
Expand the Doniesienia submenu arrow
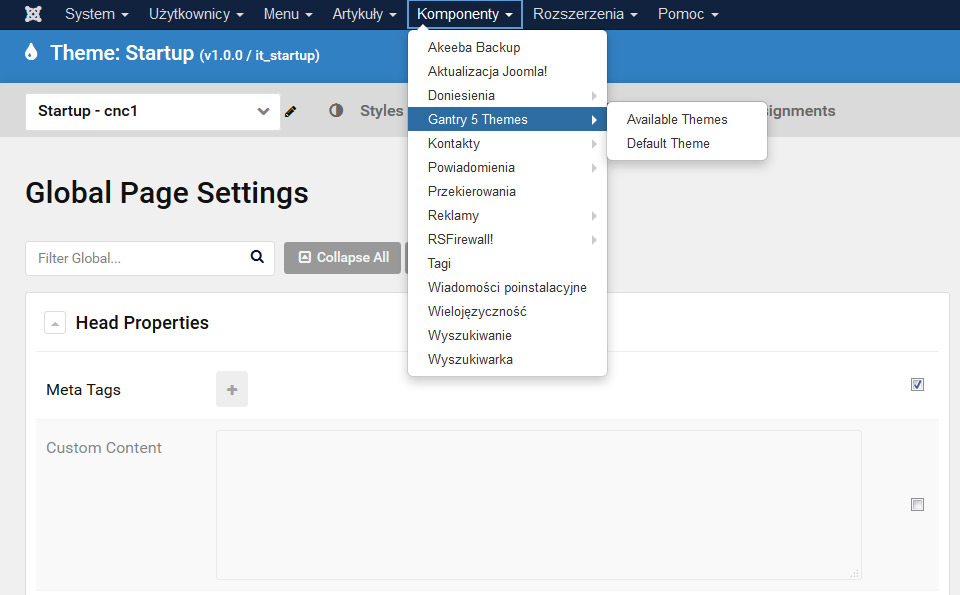(x=594, y=95)
